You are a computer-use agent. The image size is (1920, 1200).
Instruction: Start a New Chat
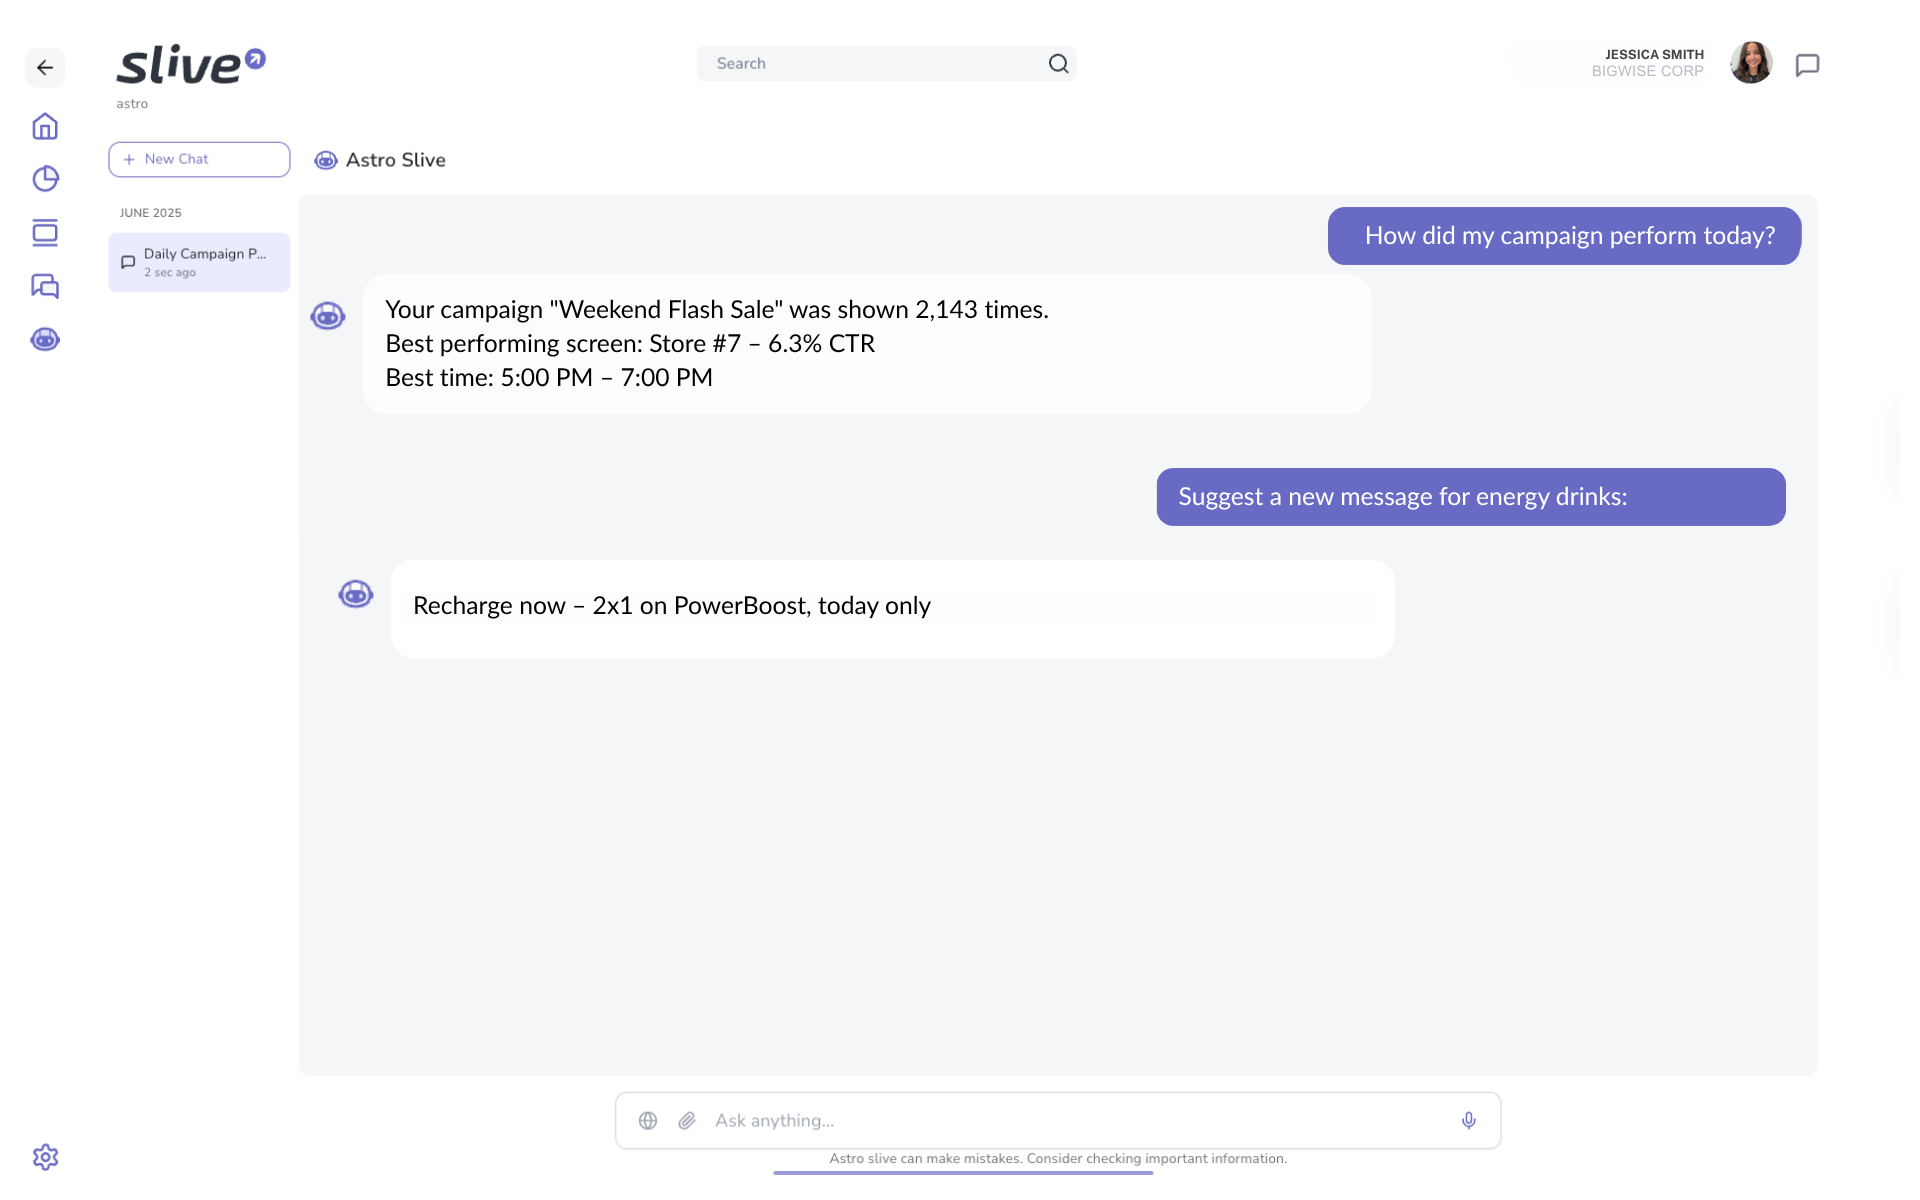pos(198,159)
